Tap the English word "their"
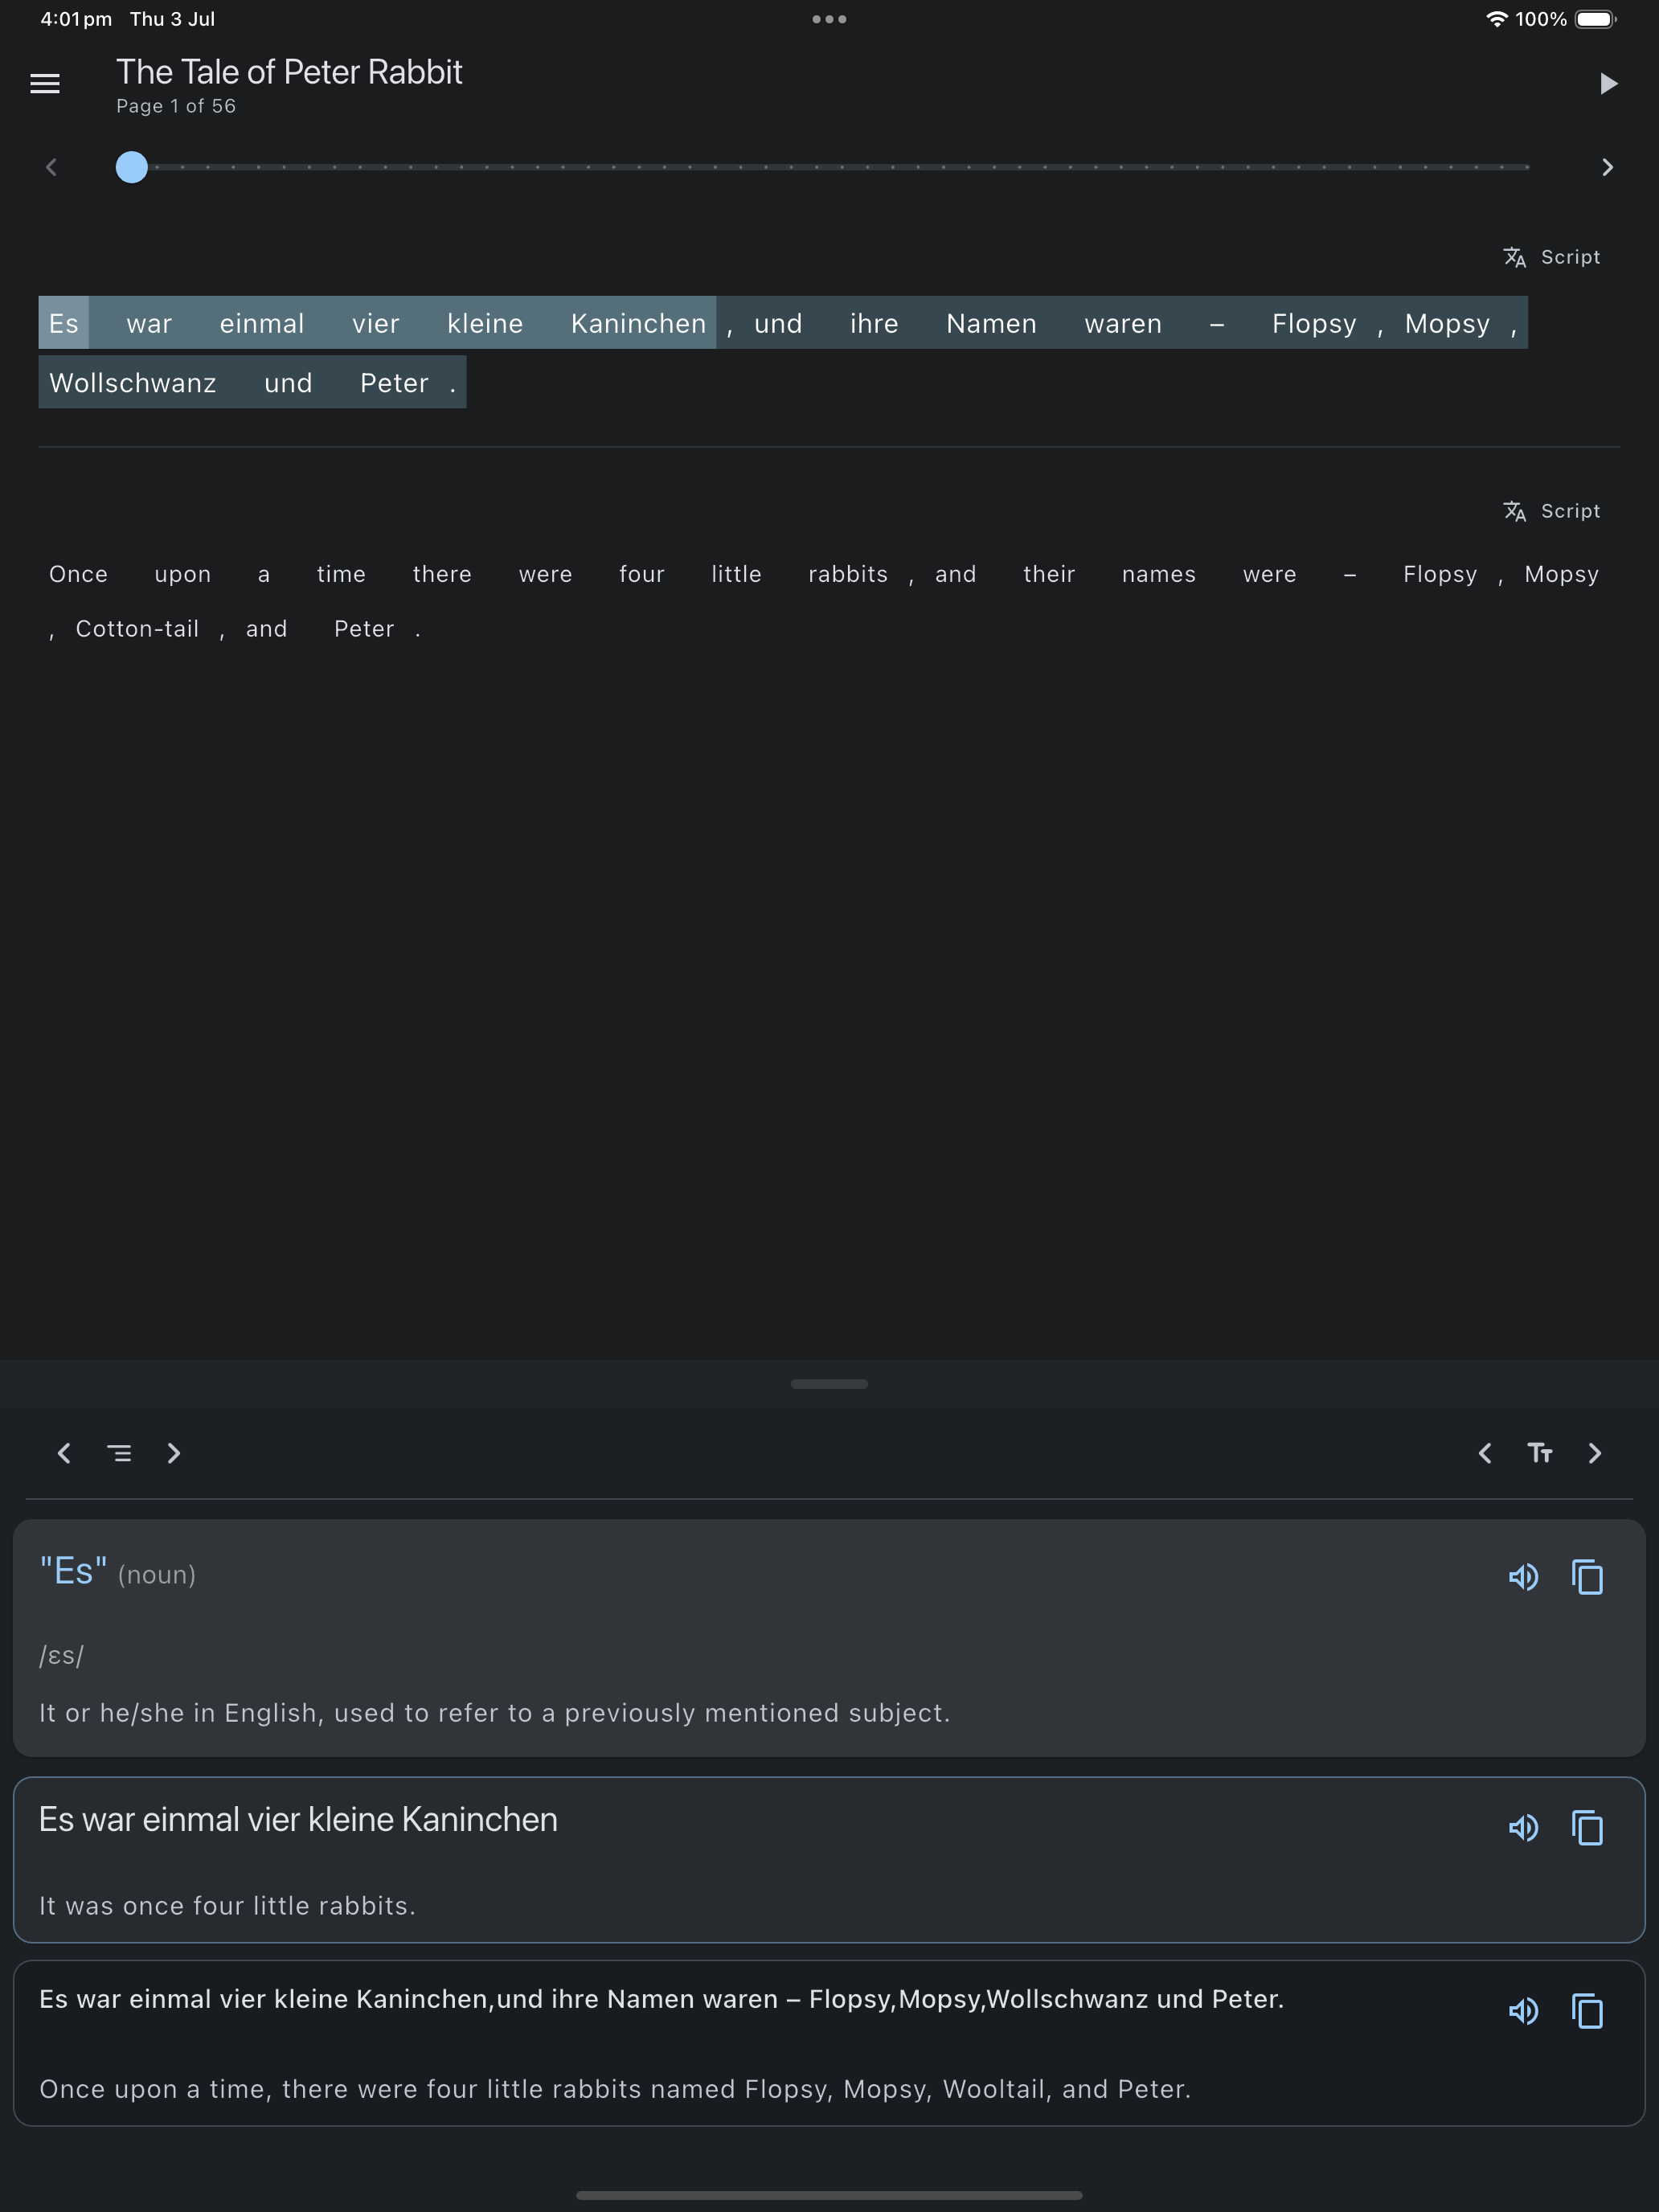1659x2212 pixels. tap(1049, 574)
